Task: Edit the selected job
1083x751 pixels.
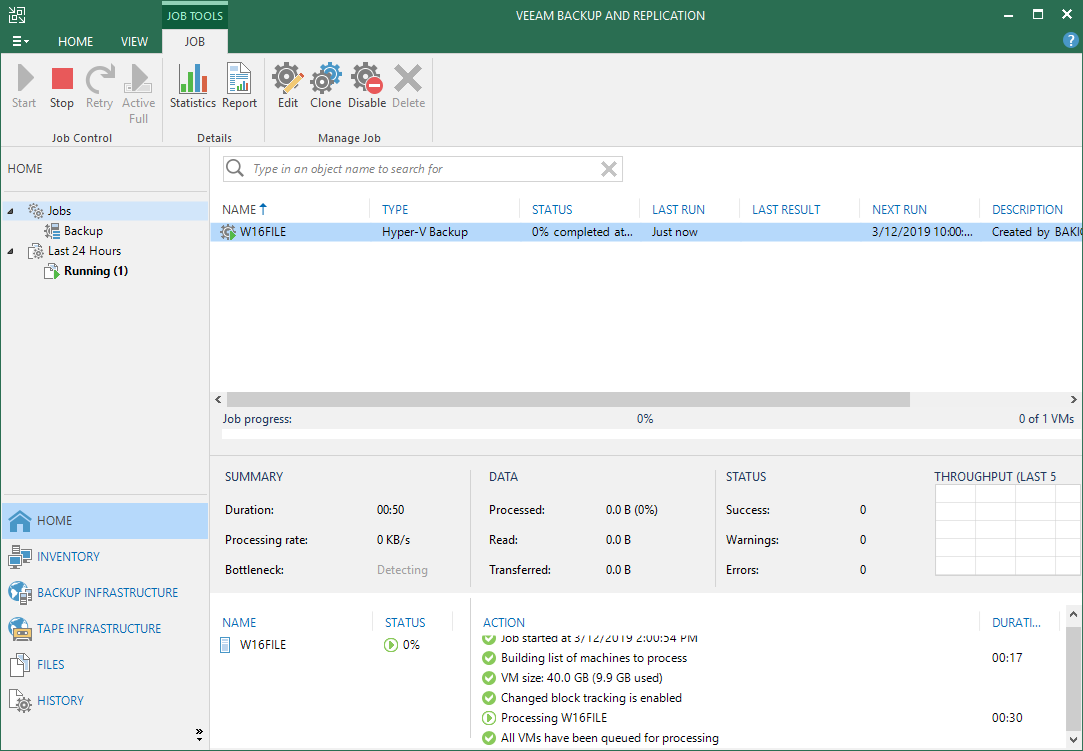Action: click(x=287, y=86)
